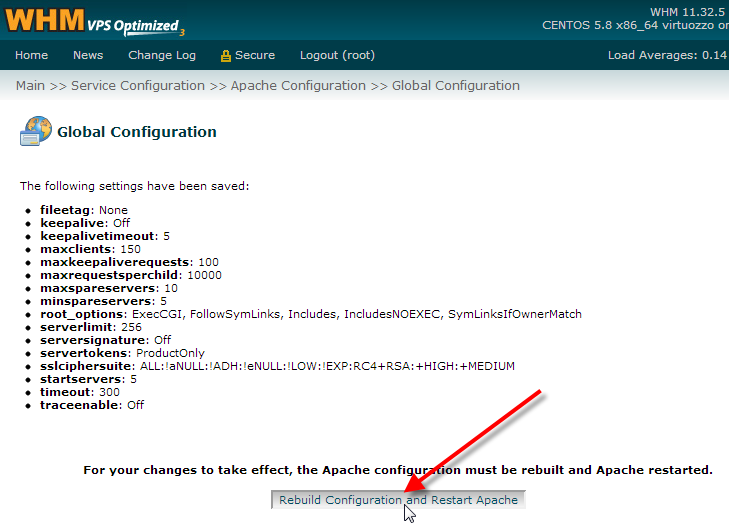Screen dimensions: 729x526
Task: Click the WHM VPS Optimized logo
Action: coord(95,21)
